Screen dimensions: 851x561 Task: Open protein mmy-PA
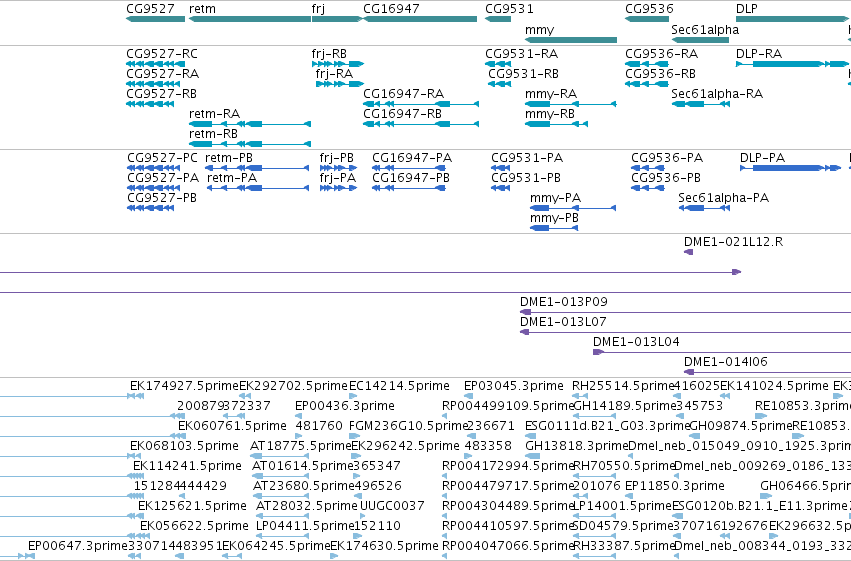tap(573, 208)
